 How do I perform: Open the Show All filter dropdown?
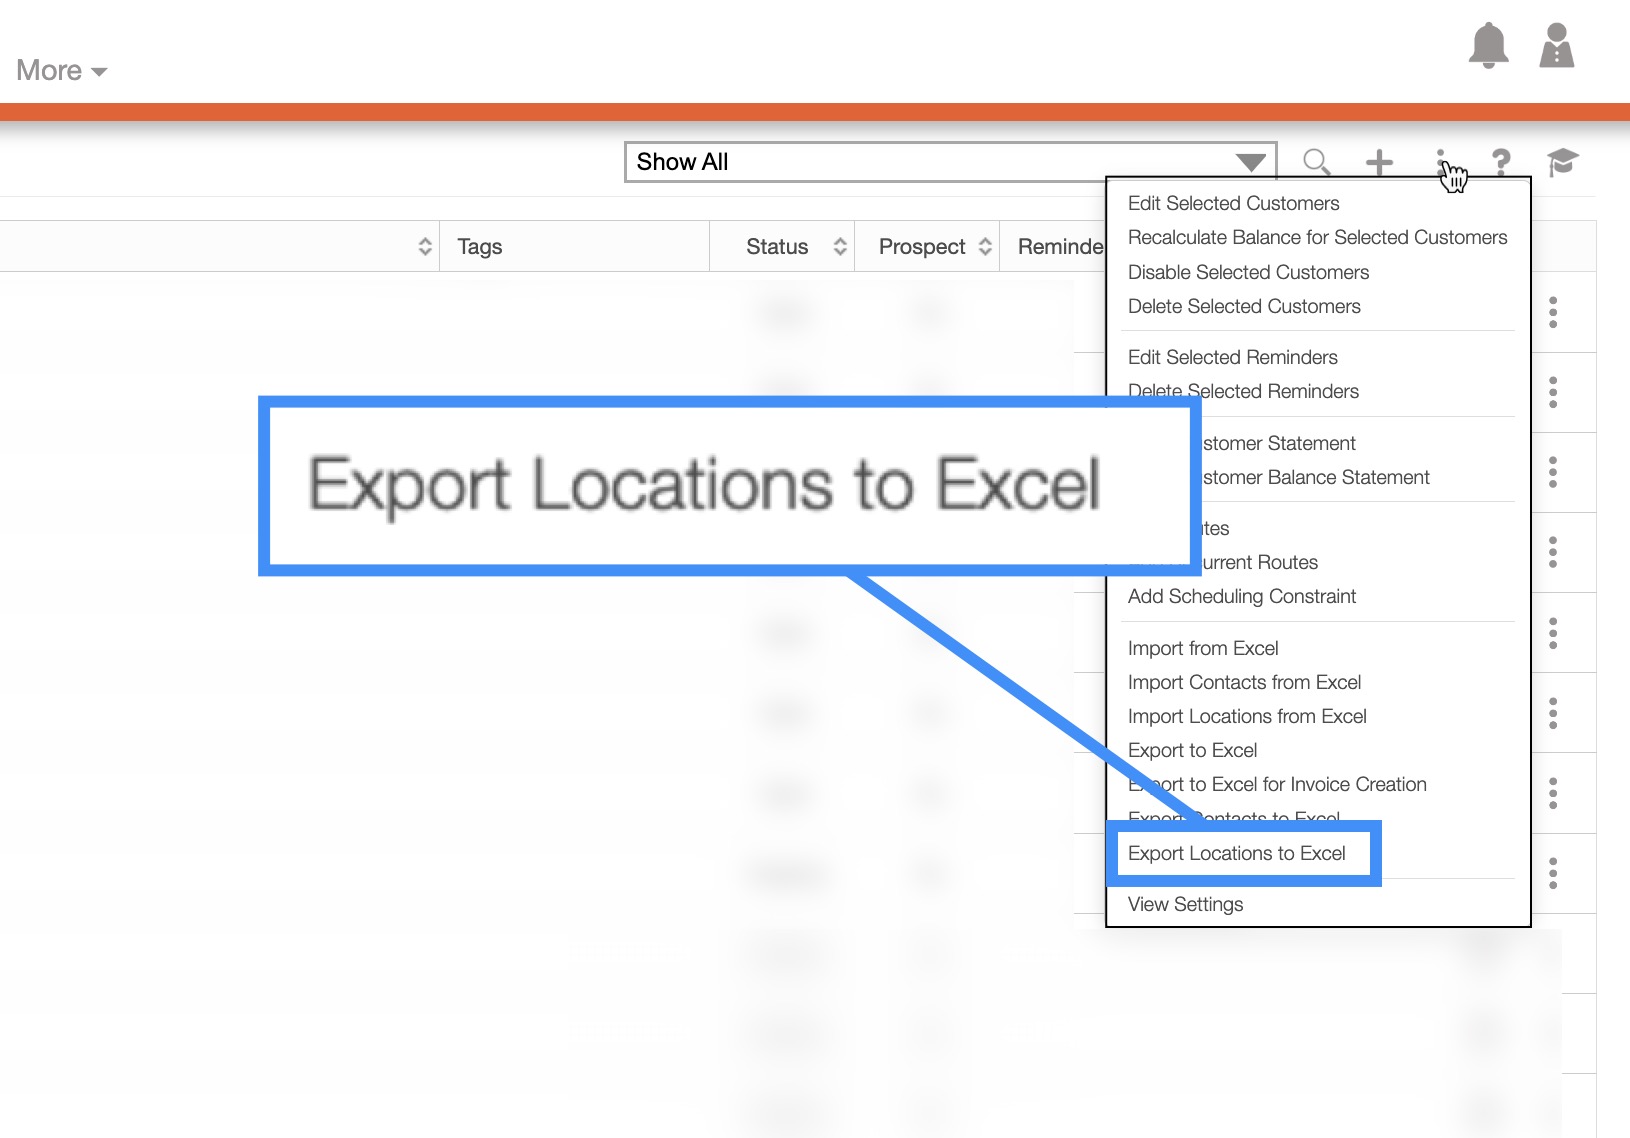coord(950,162)
